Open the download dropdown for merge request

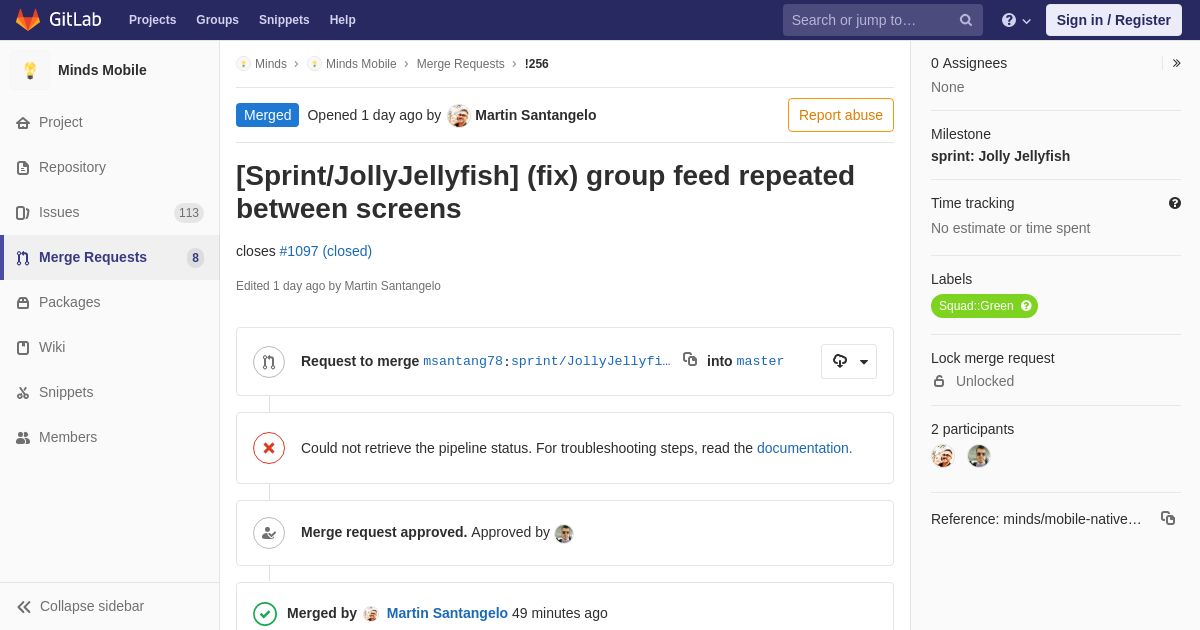(849, 361)
